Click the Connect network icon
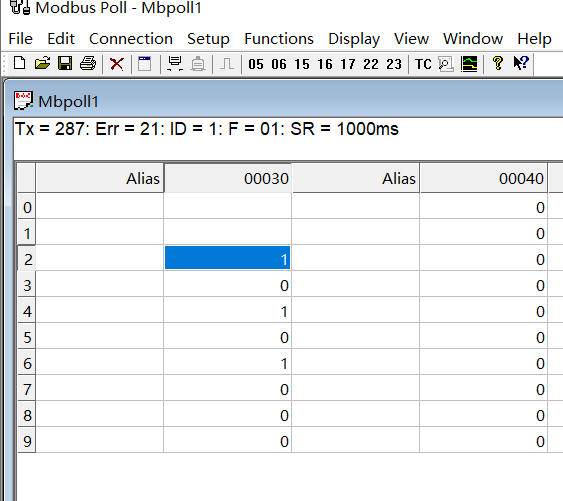The width and height of the screenshot is (563, 501). coord(175,64)
